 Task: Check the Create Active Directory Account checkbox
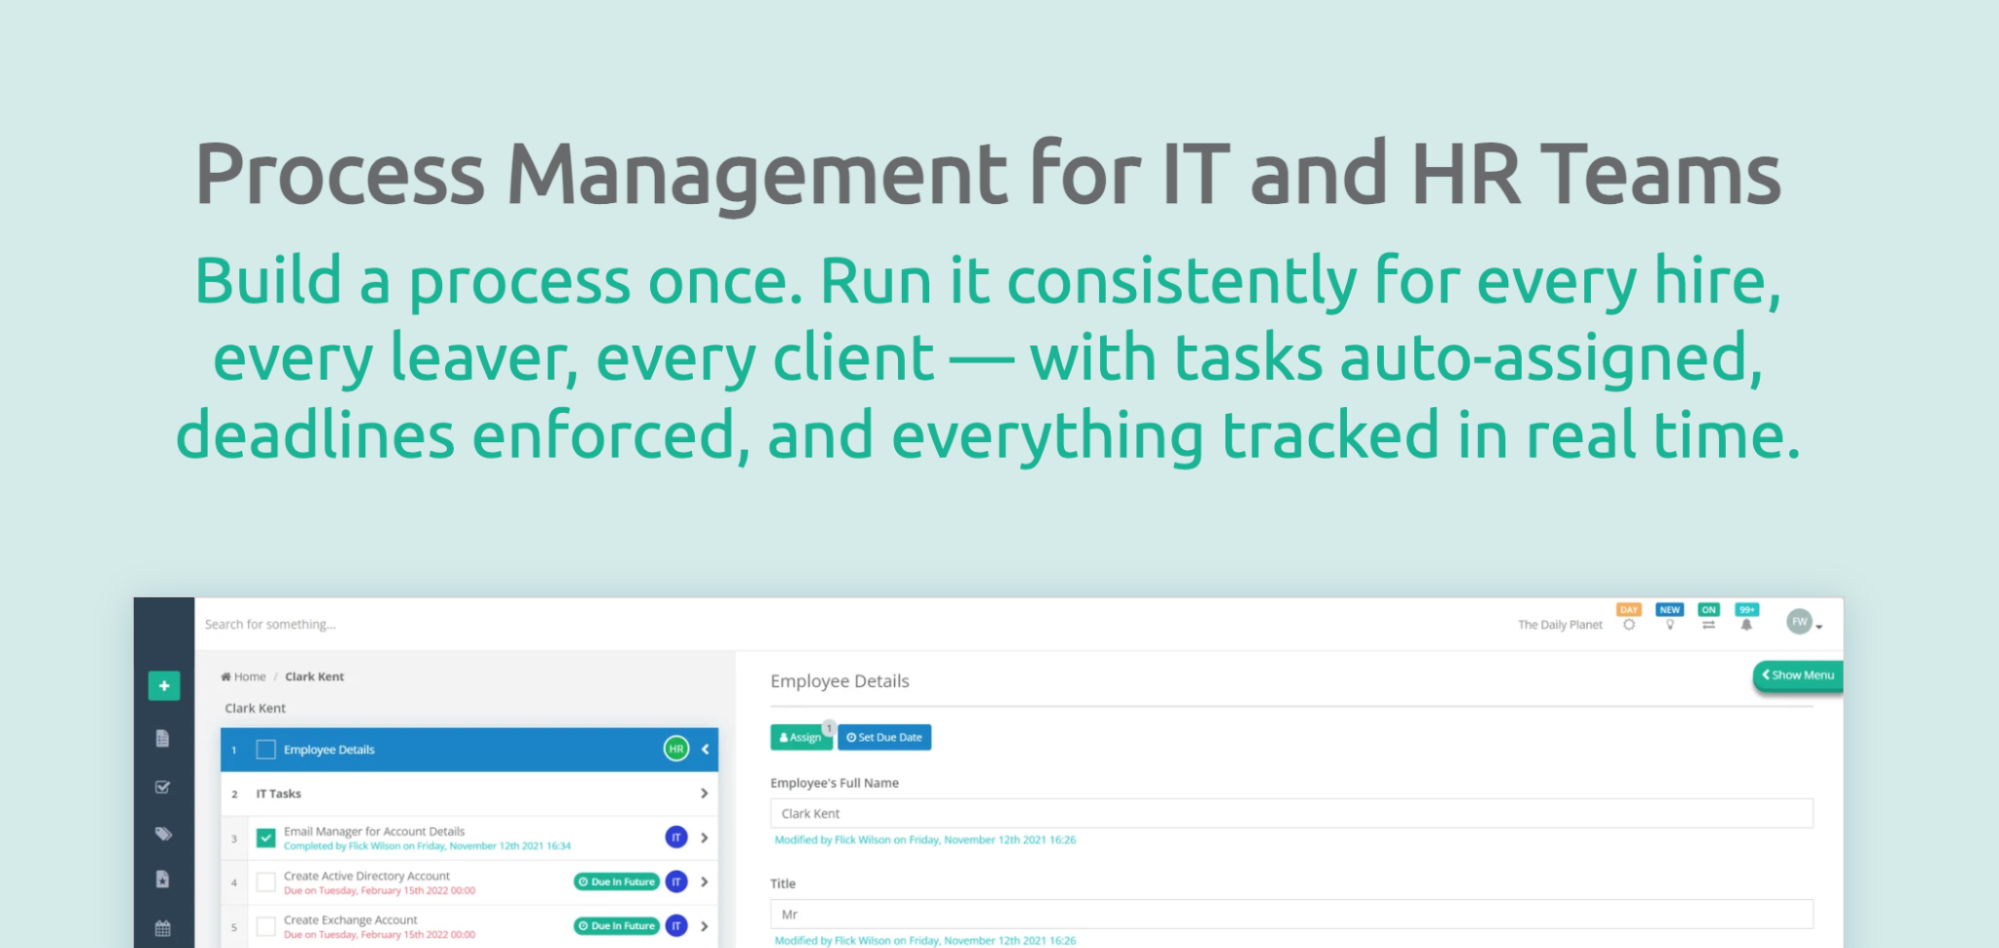tap(266, 882)
